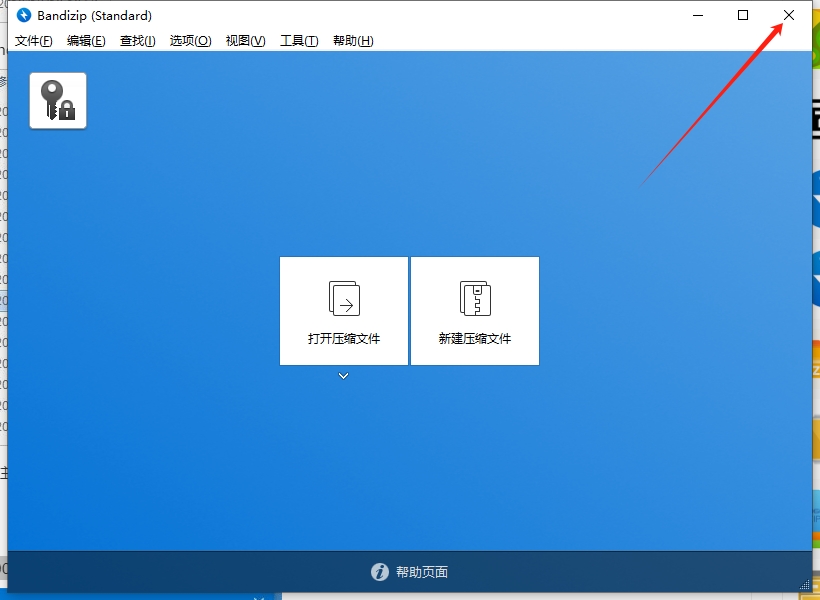Screen dimensions: 820x600
Task: Open the 帮助(H) menu
Action: tap(353, 41)
